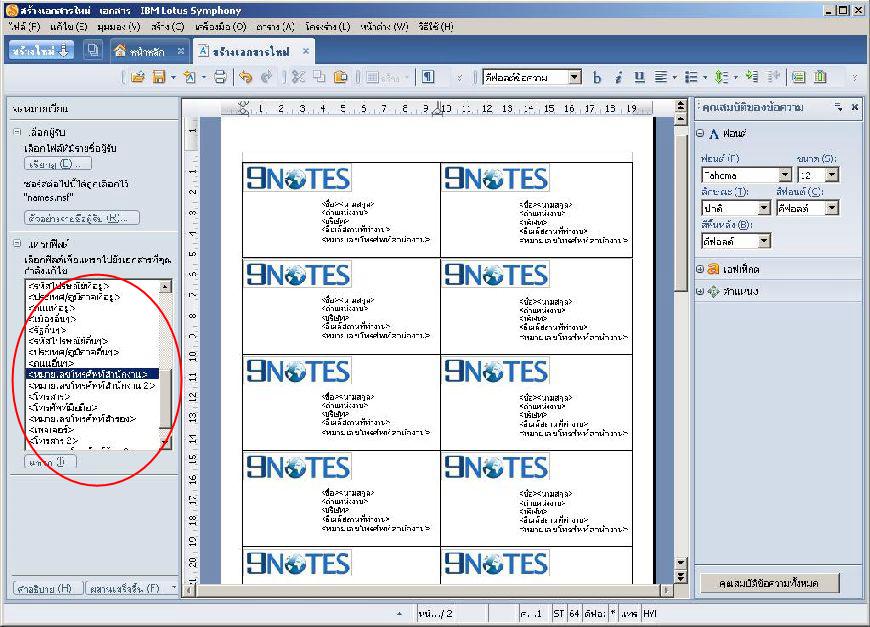Apply italic with the i icon
The image size is (870, 627).
pyautogui.click(x=618, y=77)
